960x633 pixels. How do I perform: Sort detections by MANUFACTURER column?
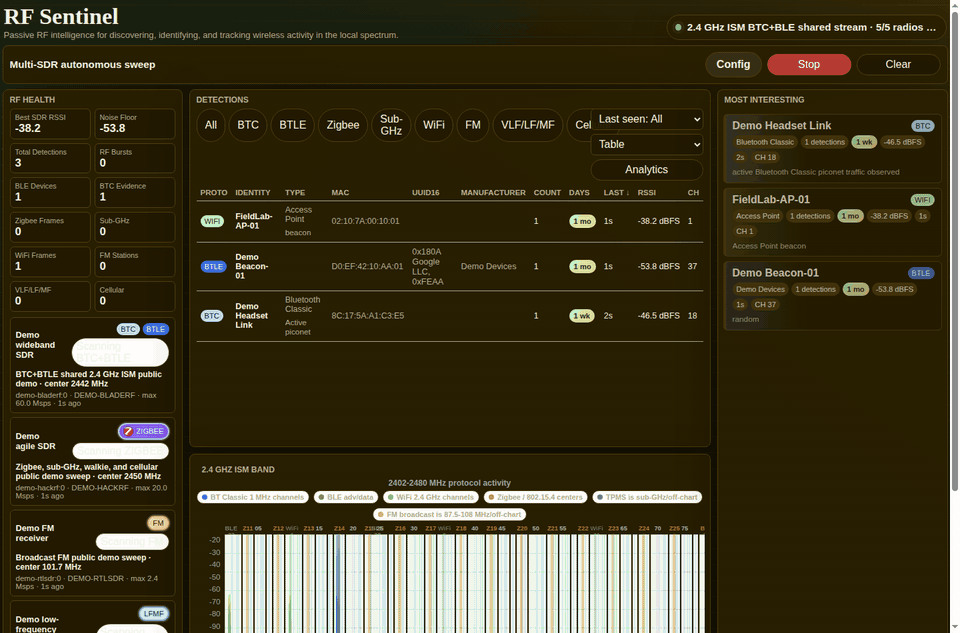click(493, 192)
